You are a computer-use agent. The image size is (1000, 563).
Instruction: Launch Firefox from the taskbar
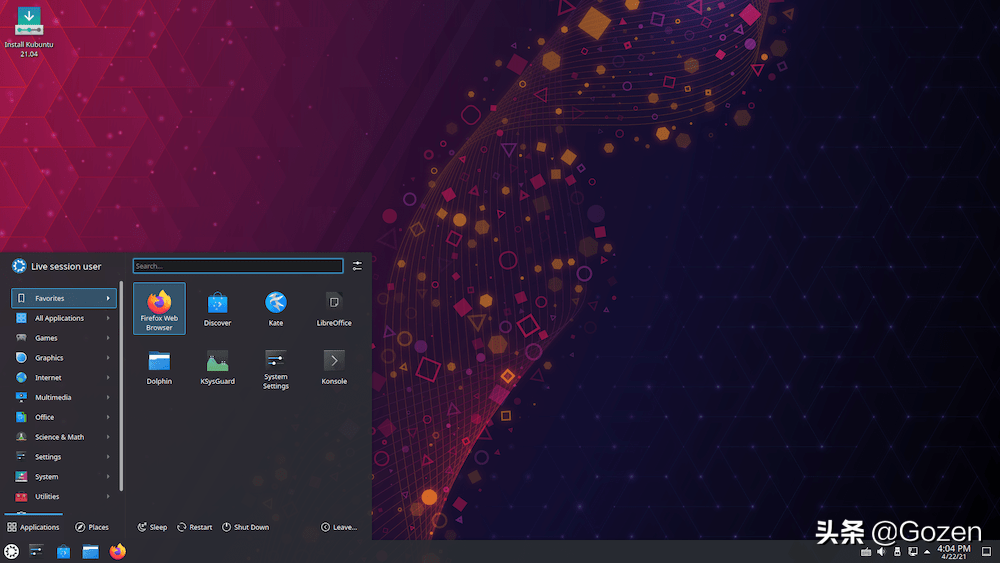click(x=117, y=551)
